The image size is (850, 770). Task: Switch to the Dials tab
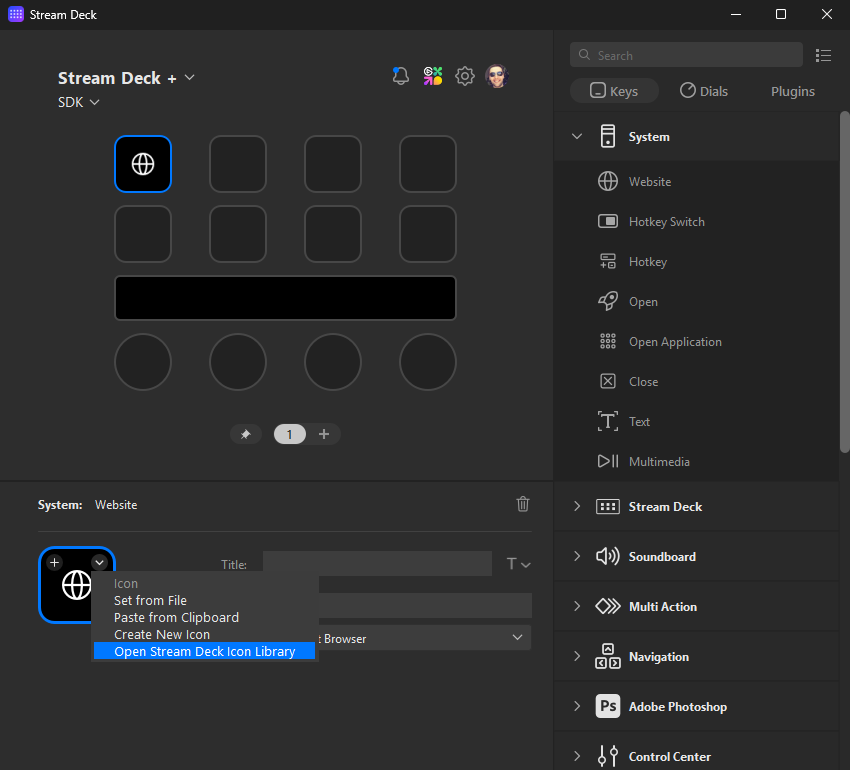[x=704, y=91]
